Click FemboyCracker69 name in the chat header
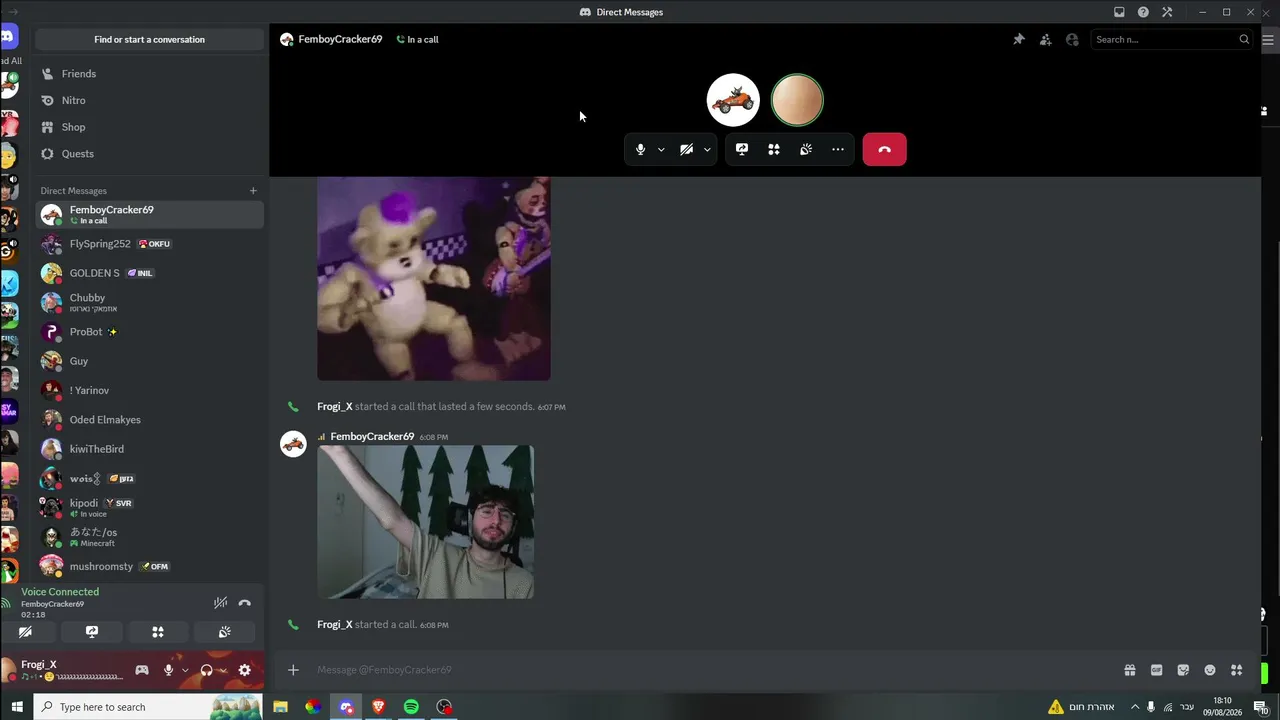The height and width of the screenshot is (720, 1280). click(x=340, y=40)
